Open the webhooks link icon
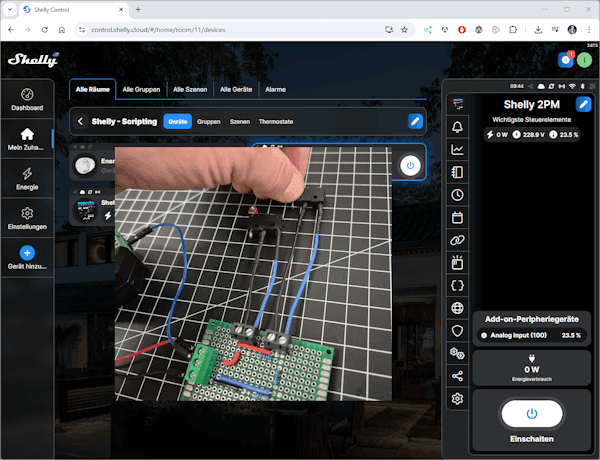Screen dimensions: 600x460 tap(458, 240)
